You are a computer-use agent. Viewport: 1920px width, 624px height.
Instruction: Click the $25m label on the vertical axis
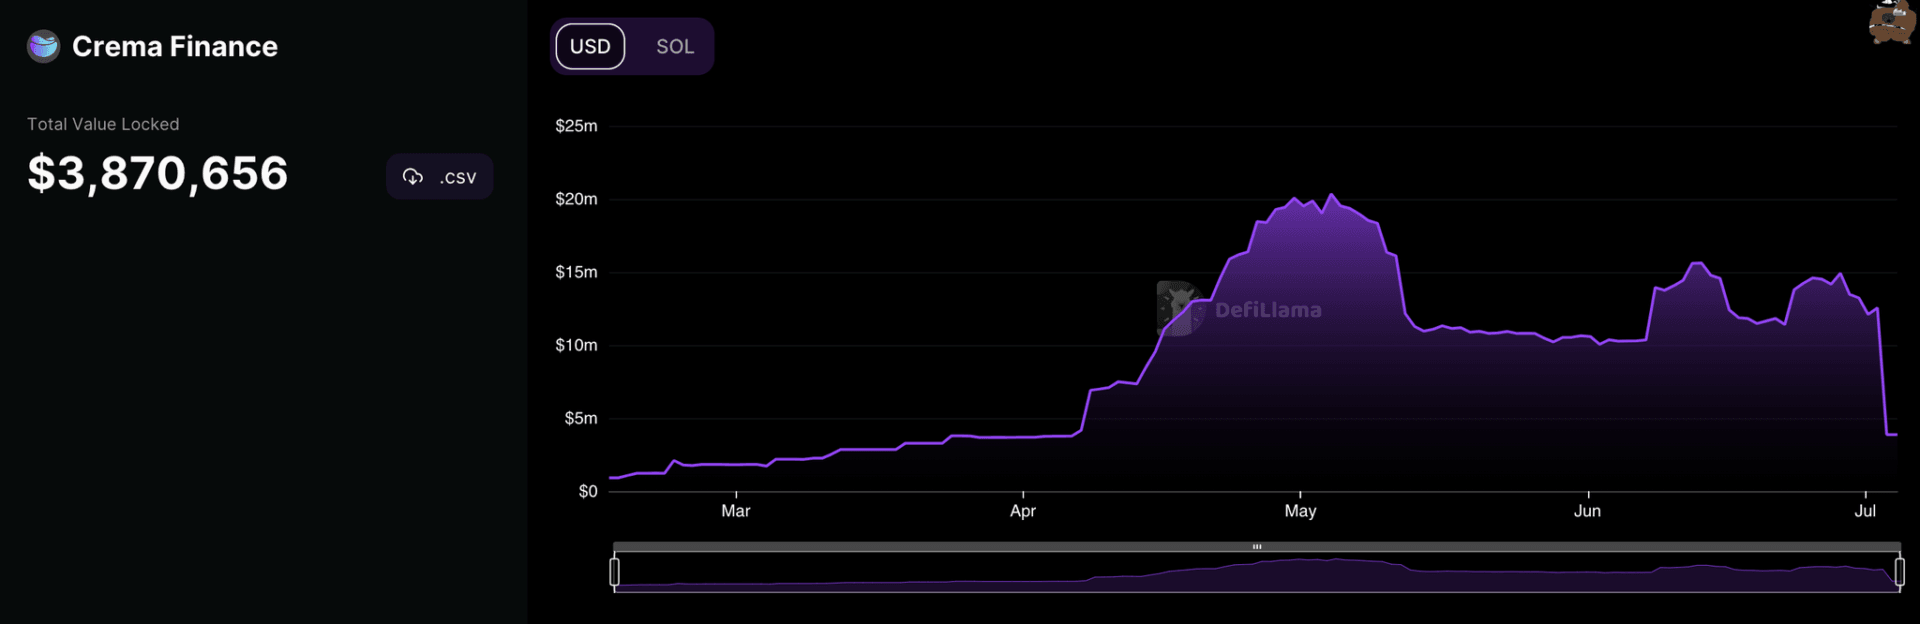[576, 126]
